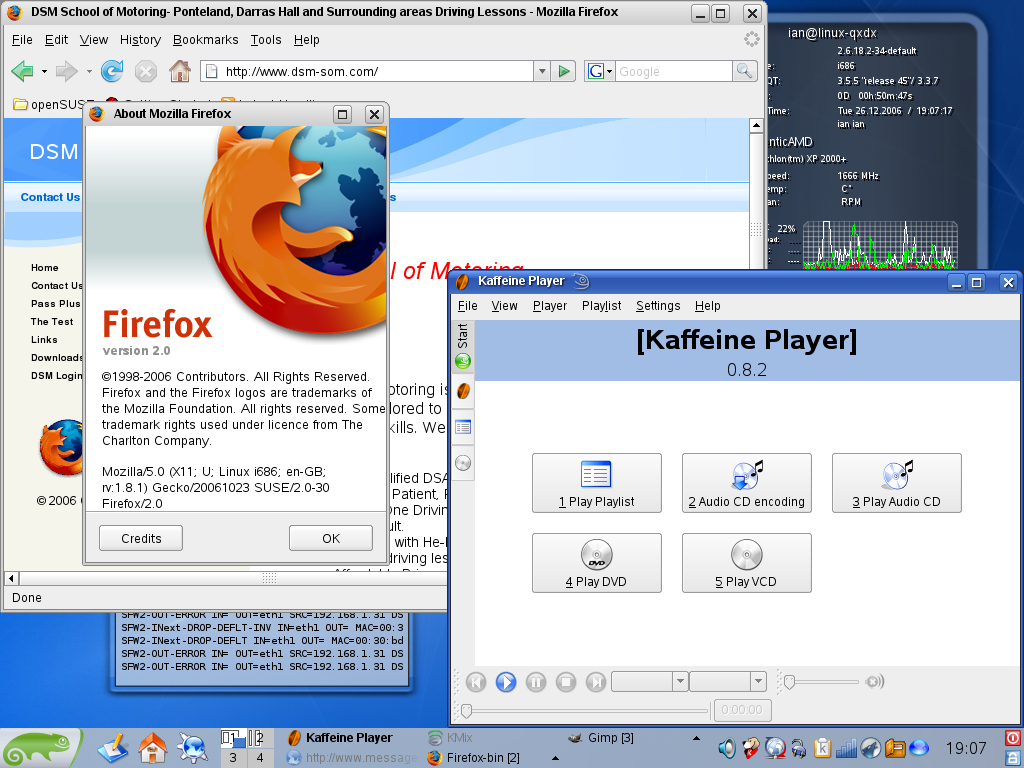Image resolution: width=1024 pixels, height=768 pixels.
Task: Click Play DVD button
Action: 597,563
